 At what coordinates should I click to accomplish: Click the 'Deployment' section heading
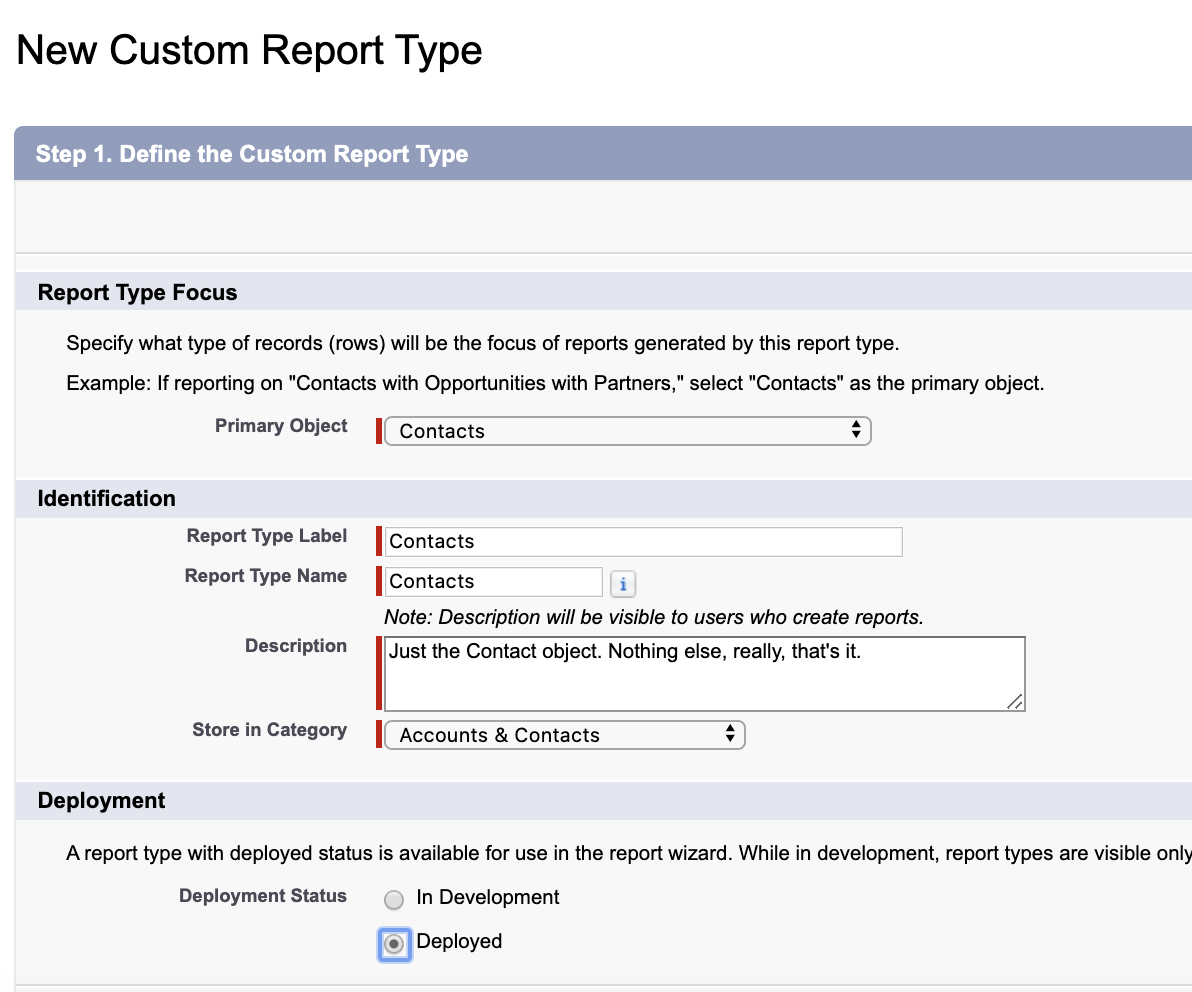[101, 800]
